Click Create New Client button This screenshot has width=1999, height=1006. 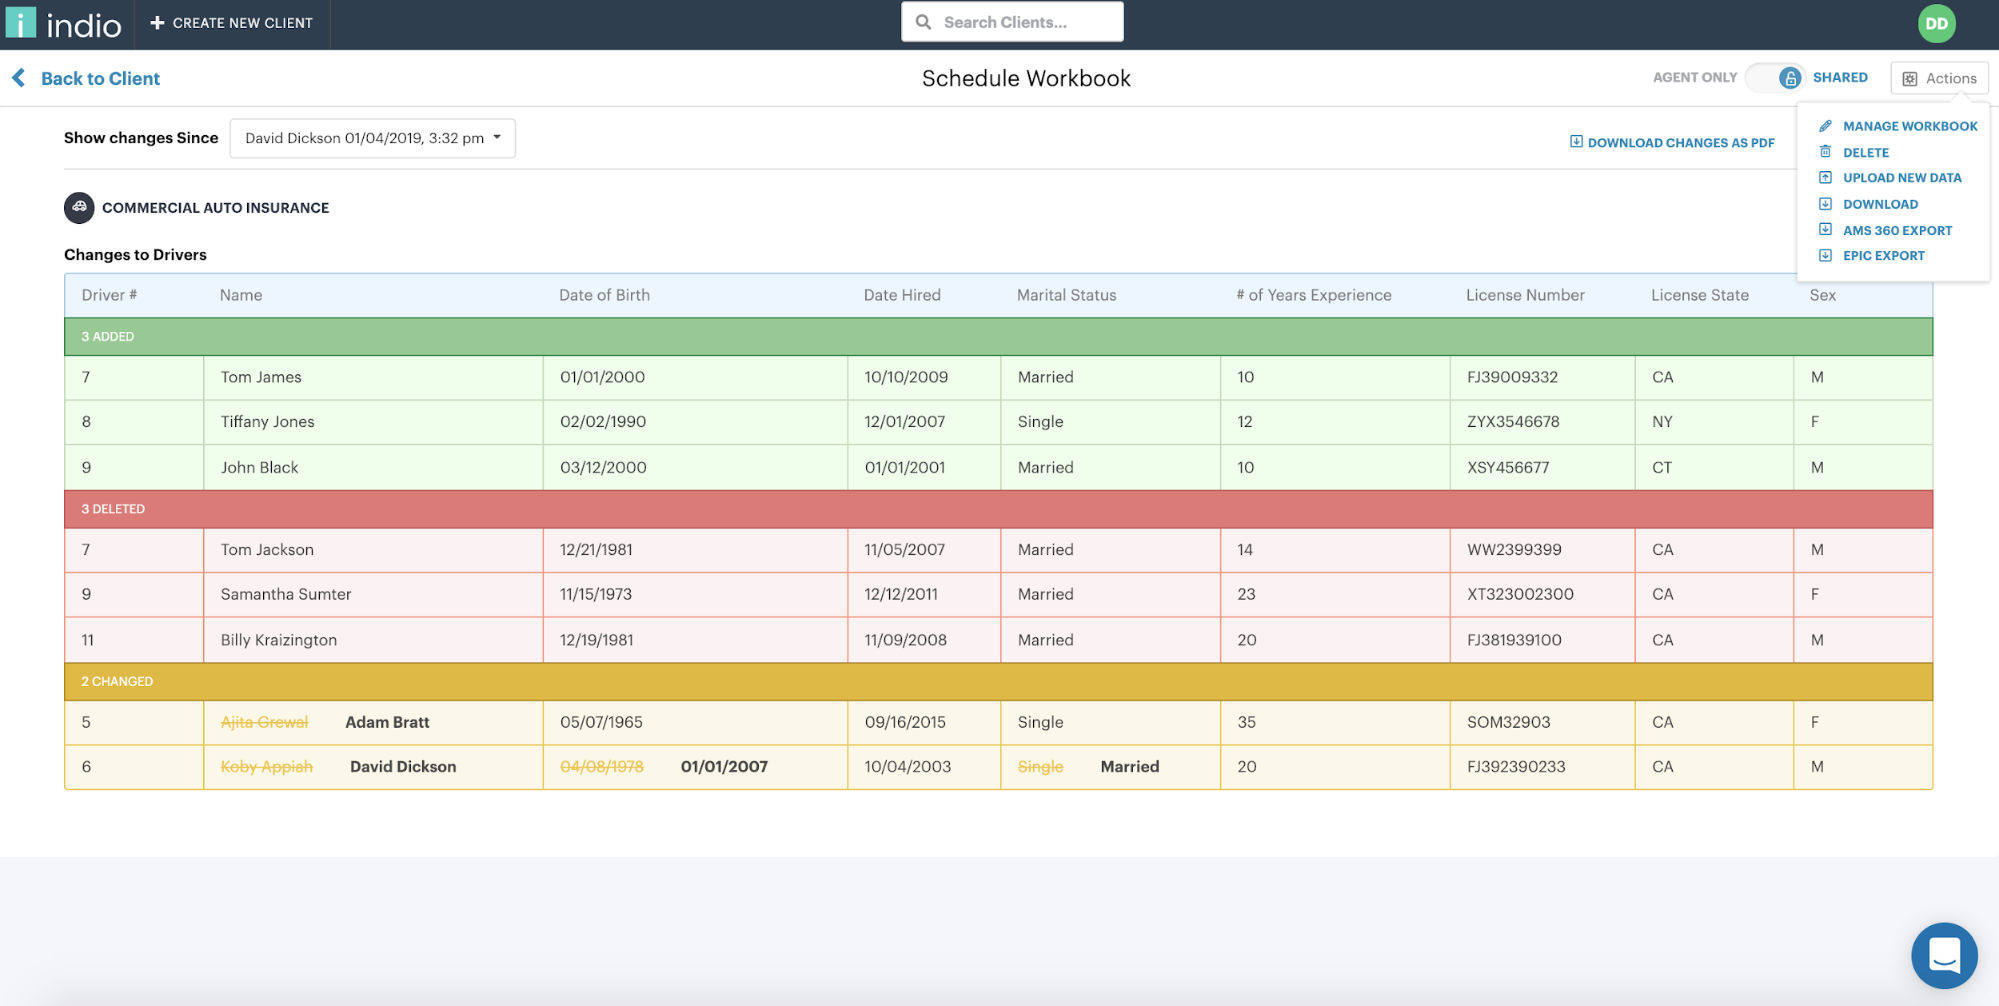click(x=231, y=23)
